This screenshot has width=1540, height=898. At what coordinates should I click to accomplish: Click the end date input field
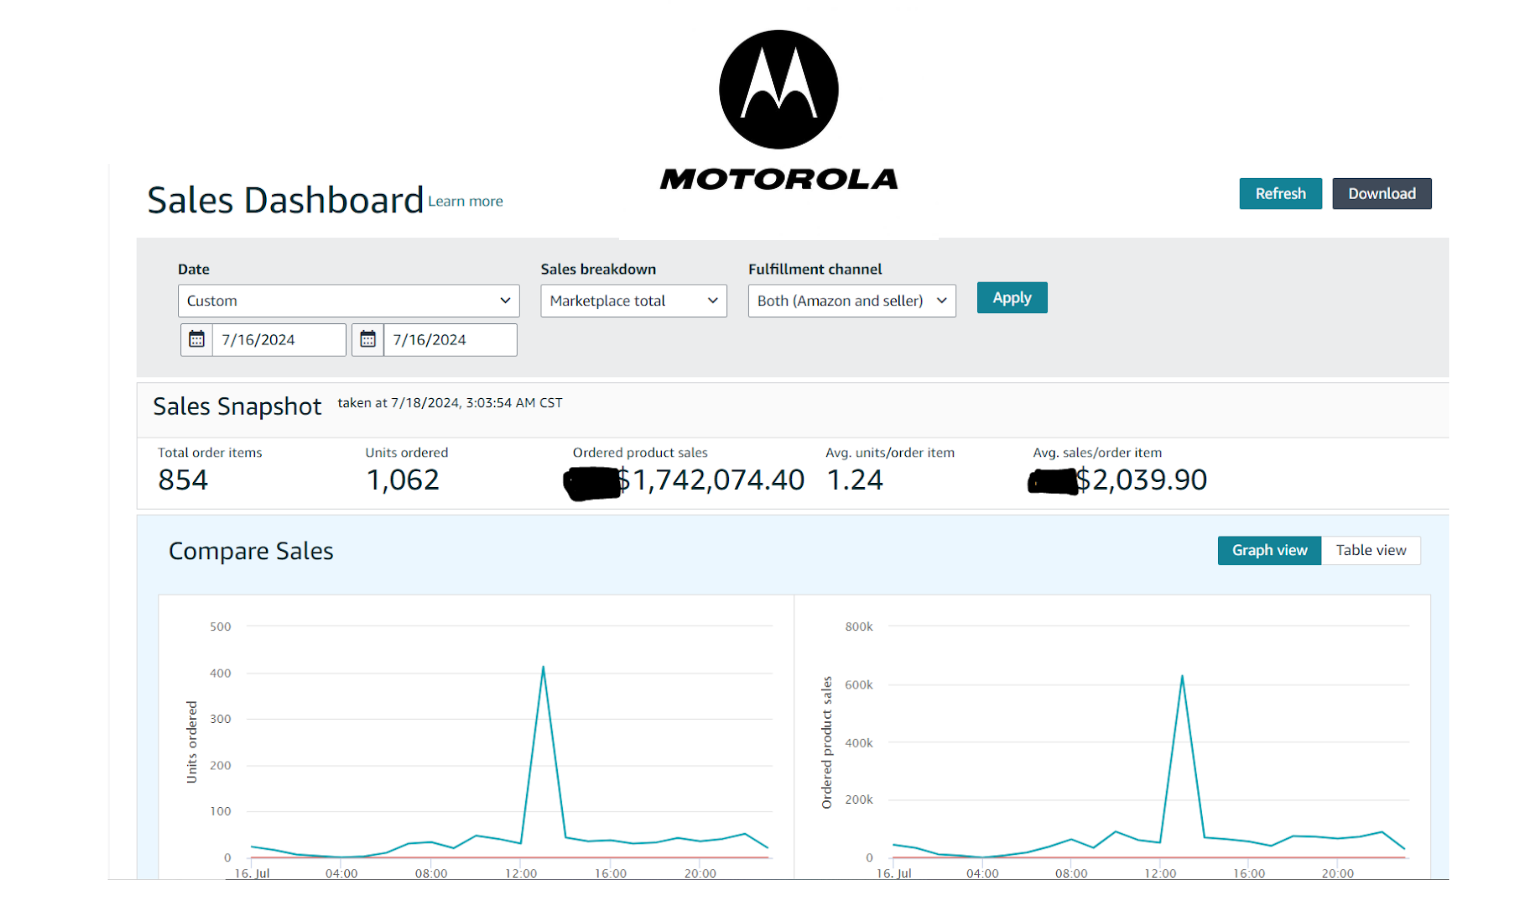coord(451,339)
